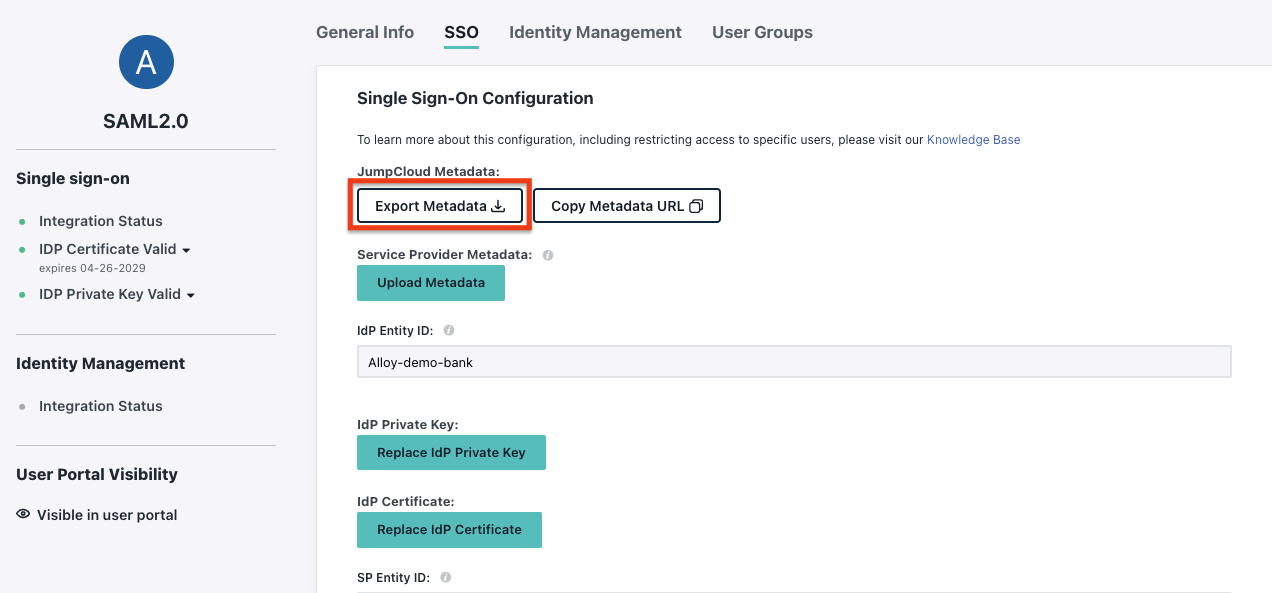Image resolution: width=1272 pixels, height=593 pixels.
Task: Click green status dot for IDP Certificate Valid
Action: [22, 250]
